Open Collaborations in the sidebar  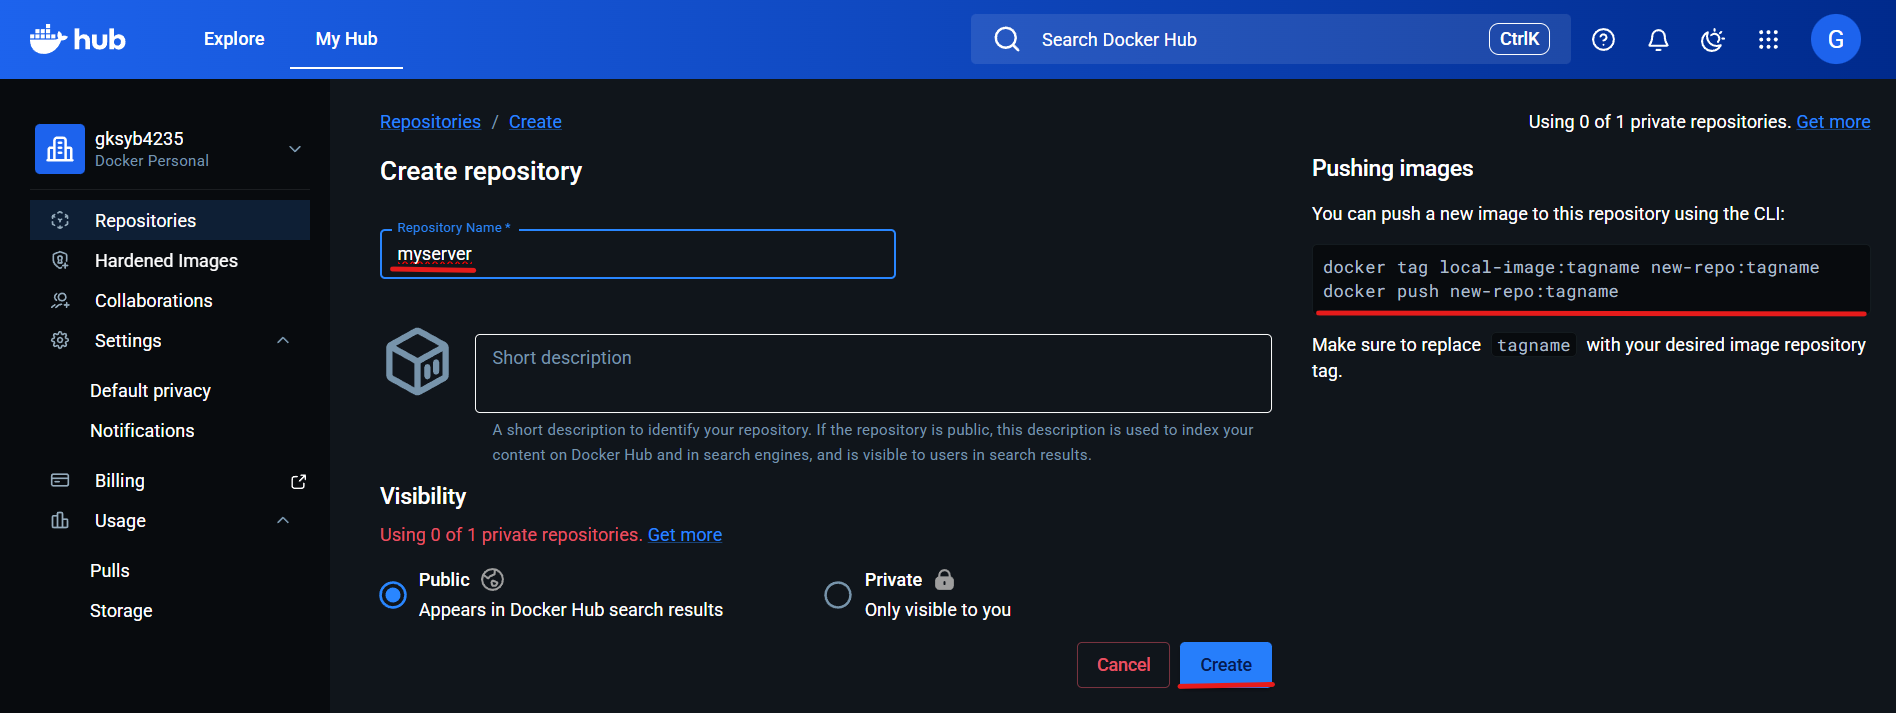pyautogui.click(x=170, y=300)
